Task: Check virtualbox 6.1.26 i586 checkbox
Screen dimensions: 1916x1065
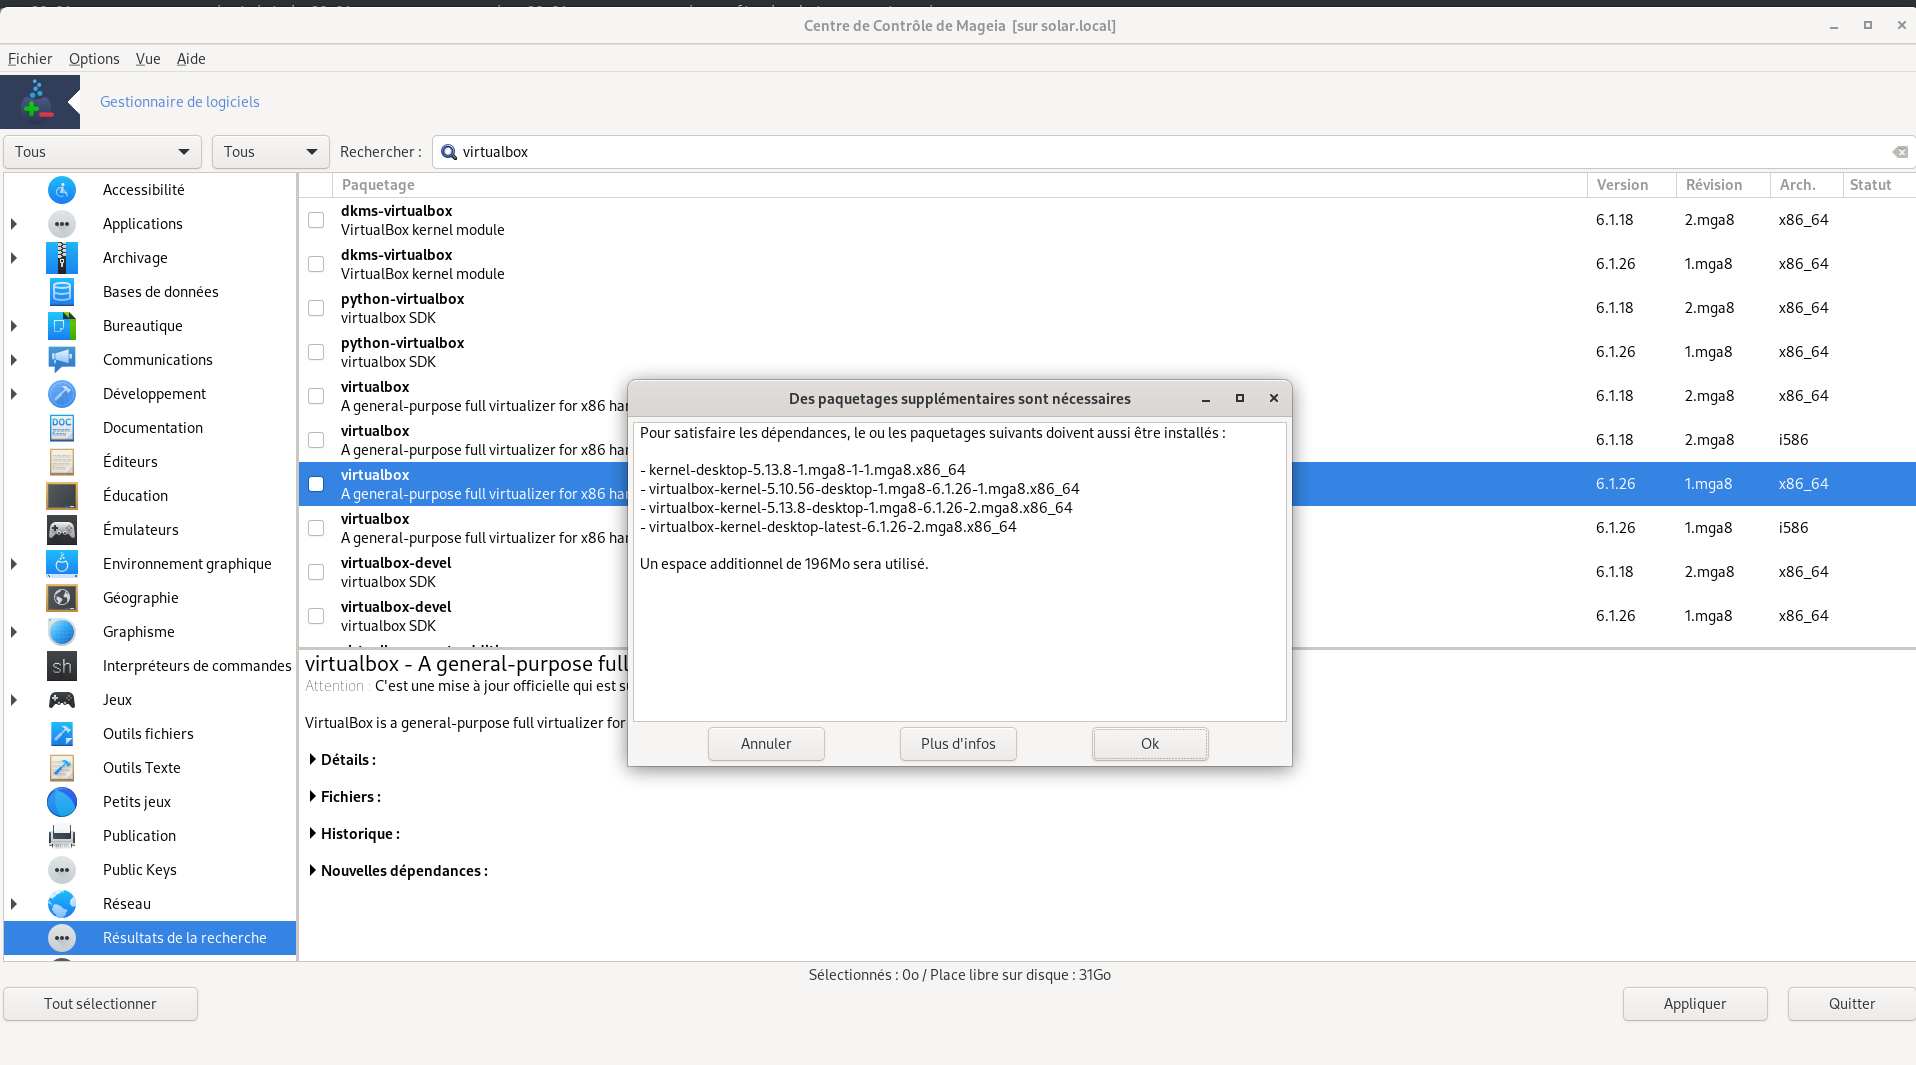Action: (316, 528)
